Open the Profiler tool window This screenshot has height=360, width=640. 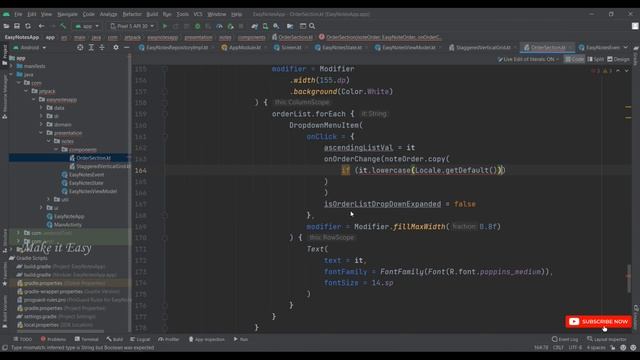(169, 339)
